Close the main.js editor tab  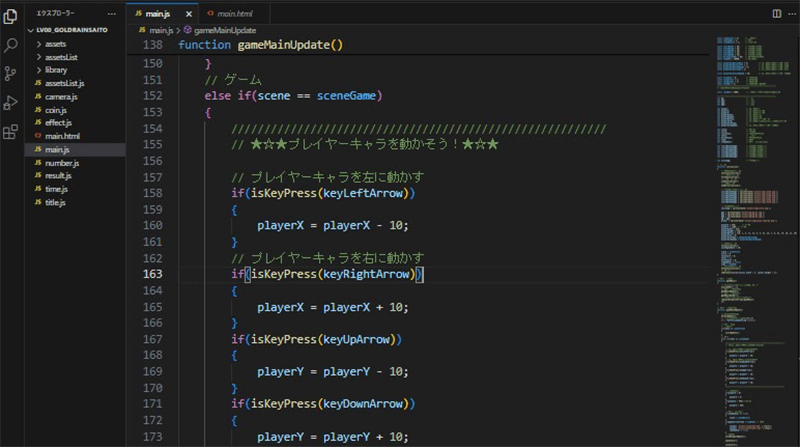click(189, 15)
